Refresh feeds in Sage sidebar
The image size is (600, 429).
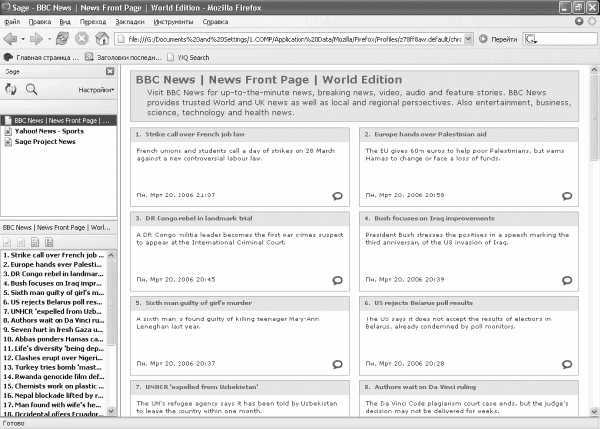(12, 89)
